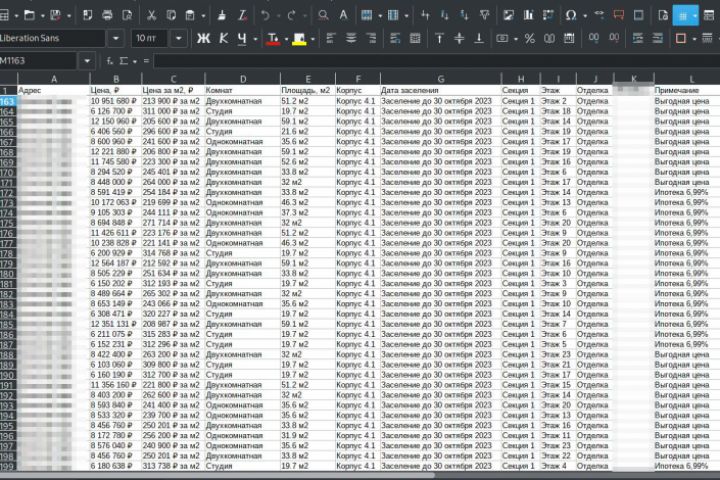
Task: Select cell 320 227 ₽ за м2
Action: tap(173, 314)
